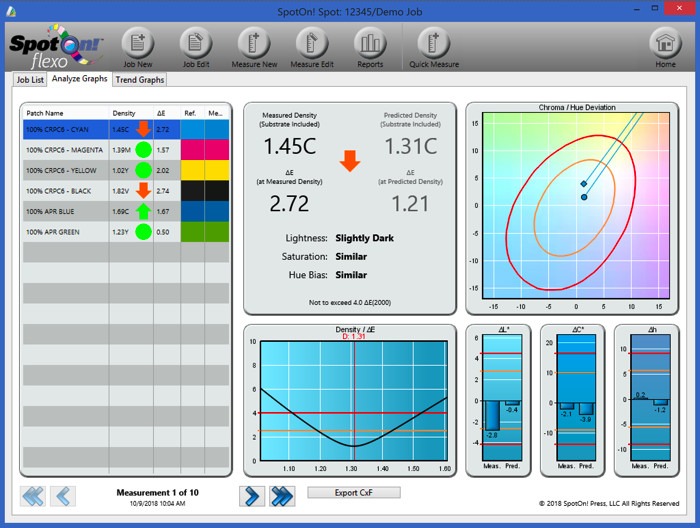Click the ΔL* bar chart

pos(502,397)
